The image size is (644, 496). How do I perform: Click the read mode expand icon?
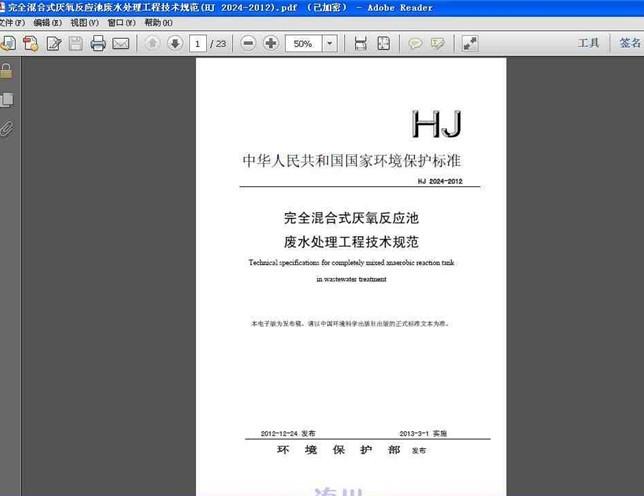coord(470,43)
